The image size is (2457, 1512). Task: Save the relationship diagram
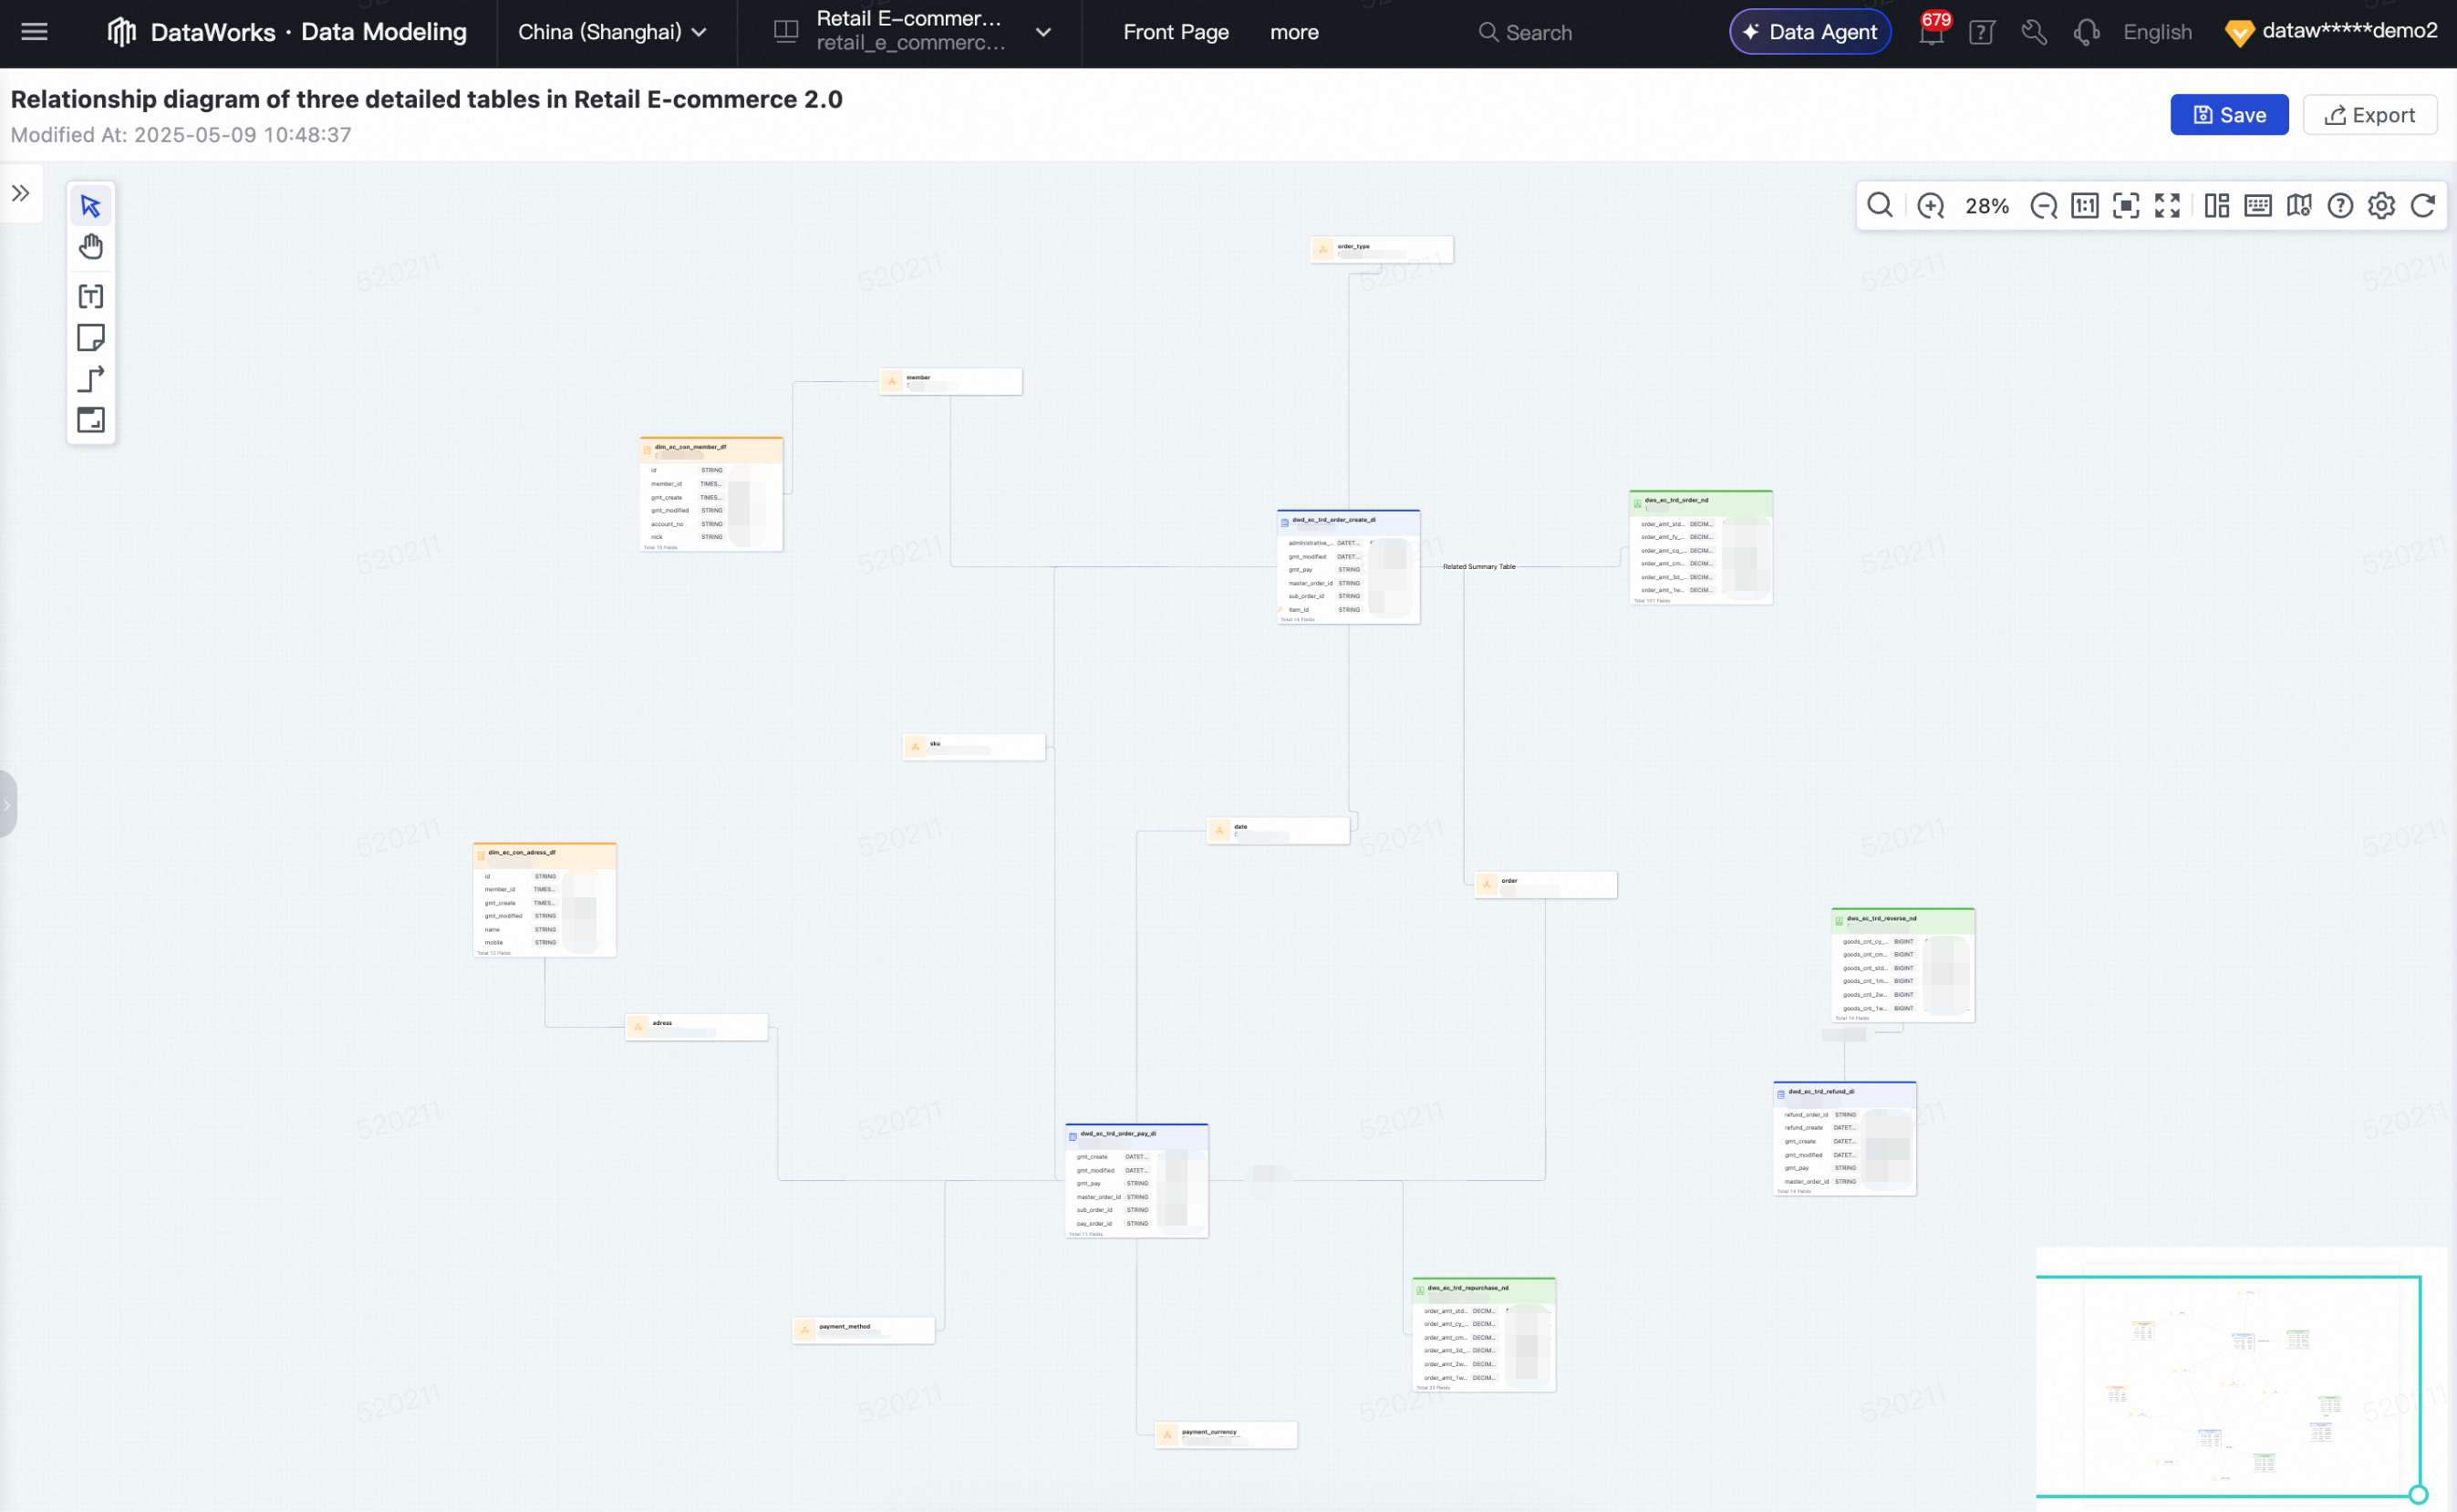pos(2229,115)
